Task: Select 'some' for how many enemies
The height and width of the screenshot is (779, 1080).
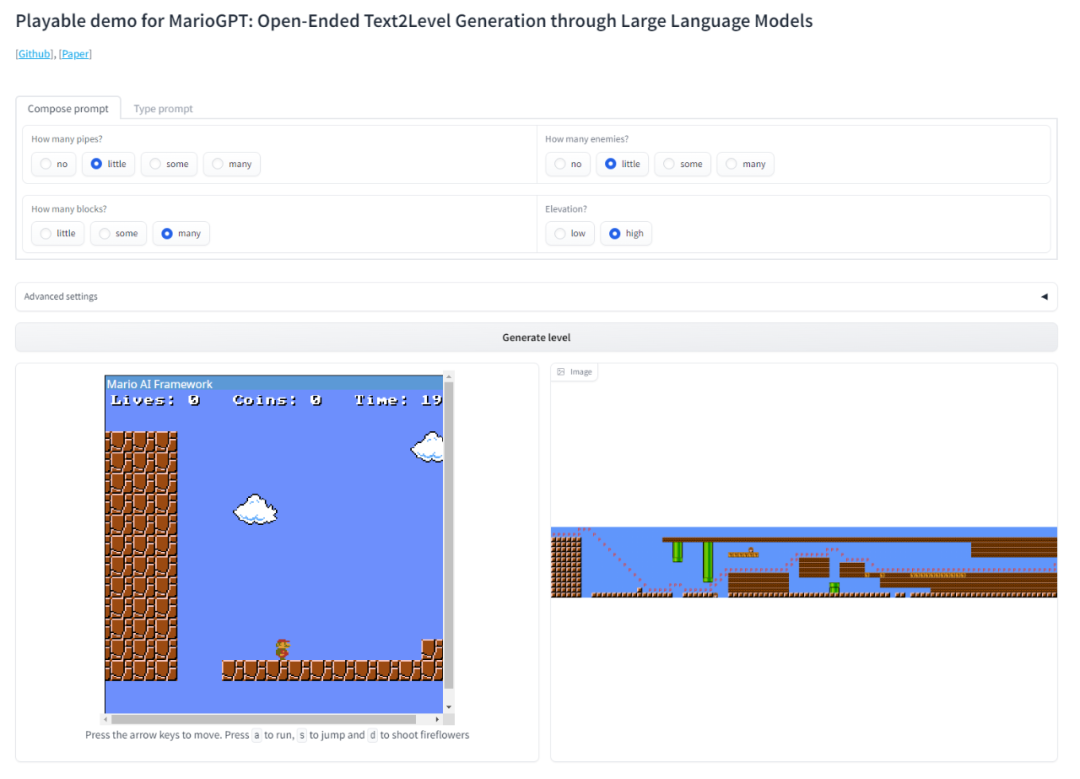Action: pyautogui.click(x=683, y=164)
